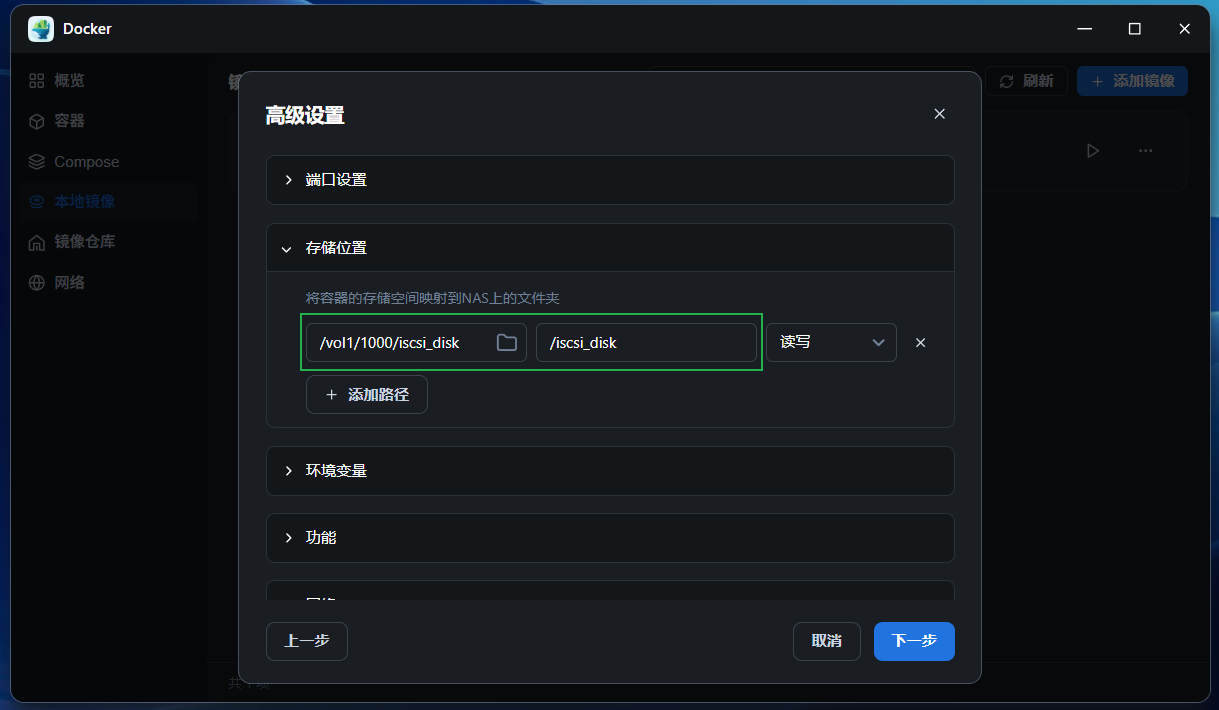
Task: Click the /iscsi_disk container path field
Action: (645, 343)
